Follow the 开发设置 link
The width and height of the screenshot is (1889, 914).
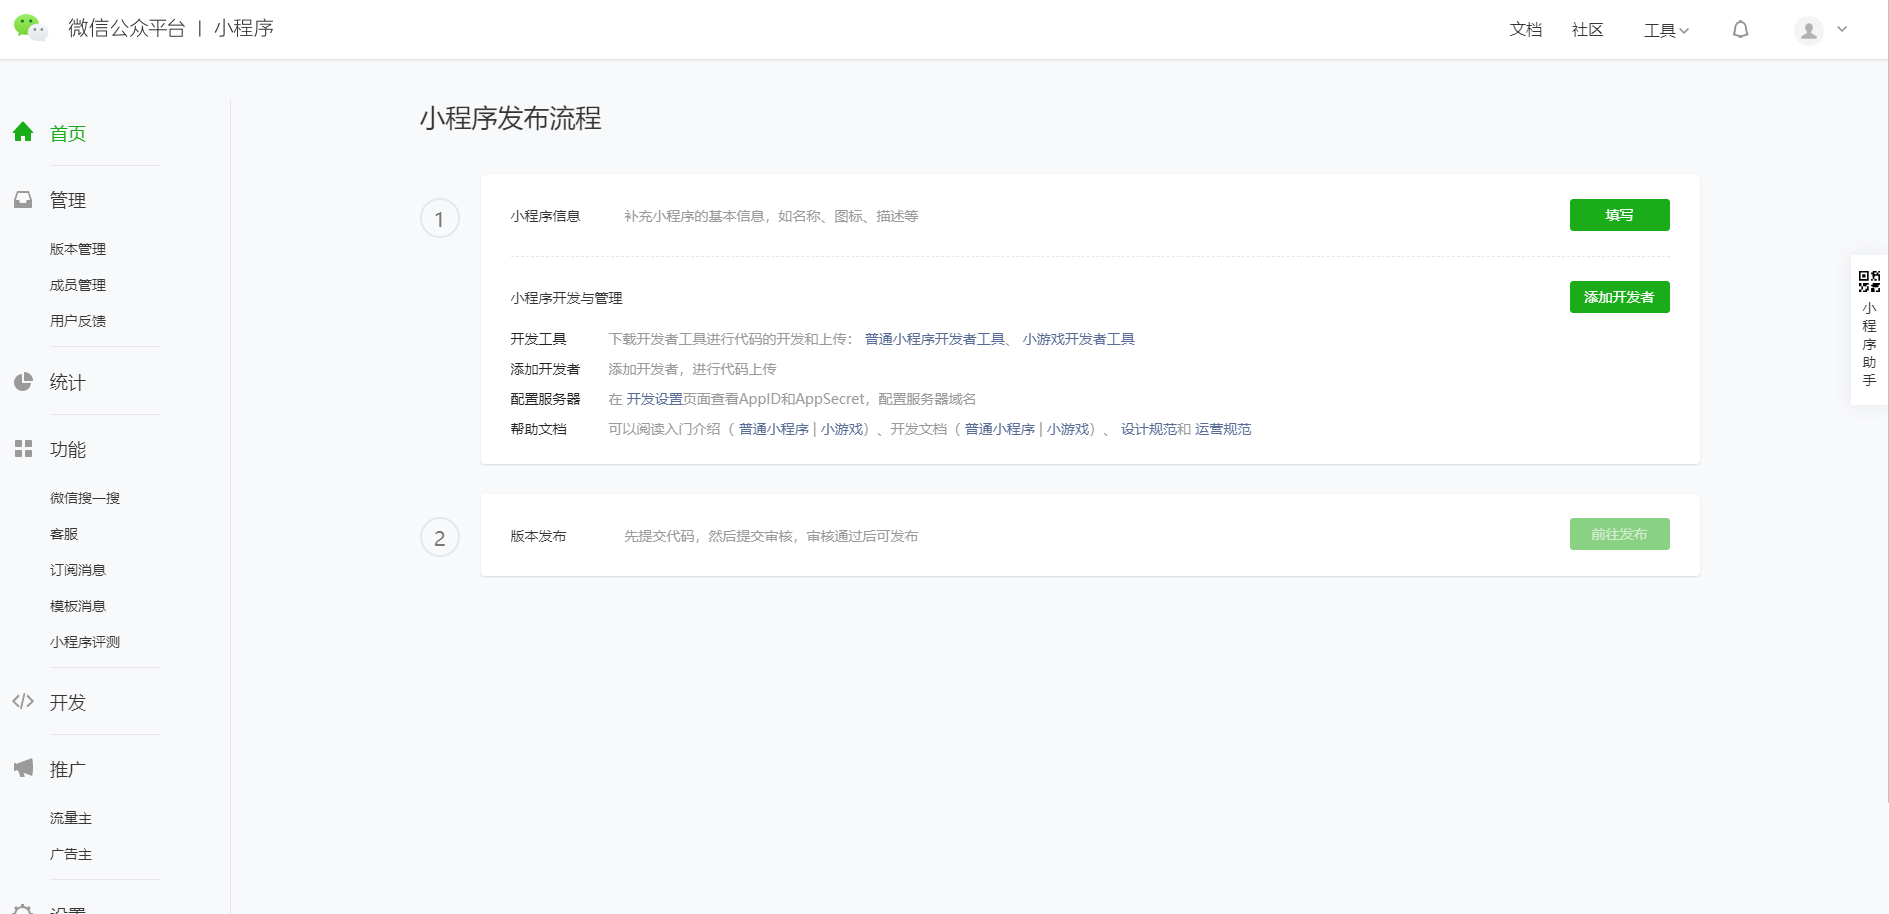(x=654, y=399)
